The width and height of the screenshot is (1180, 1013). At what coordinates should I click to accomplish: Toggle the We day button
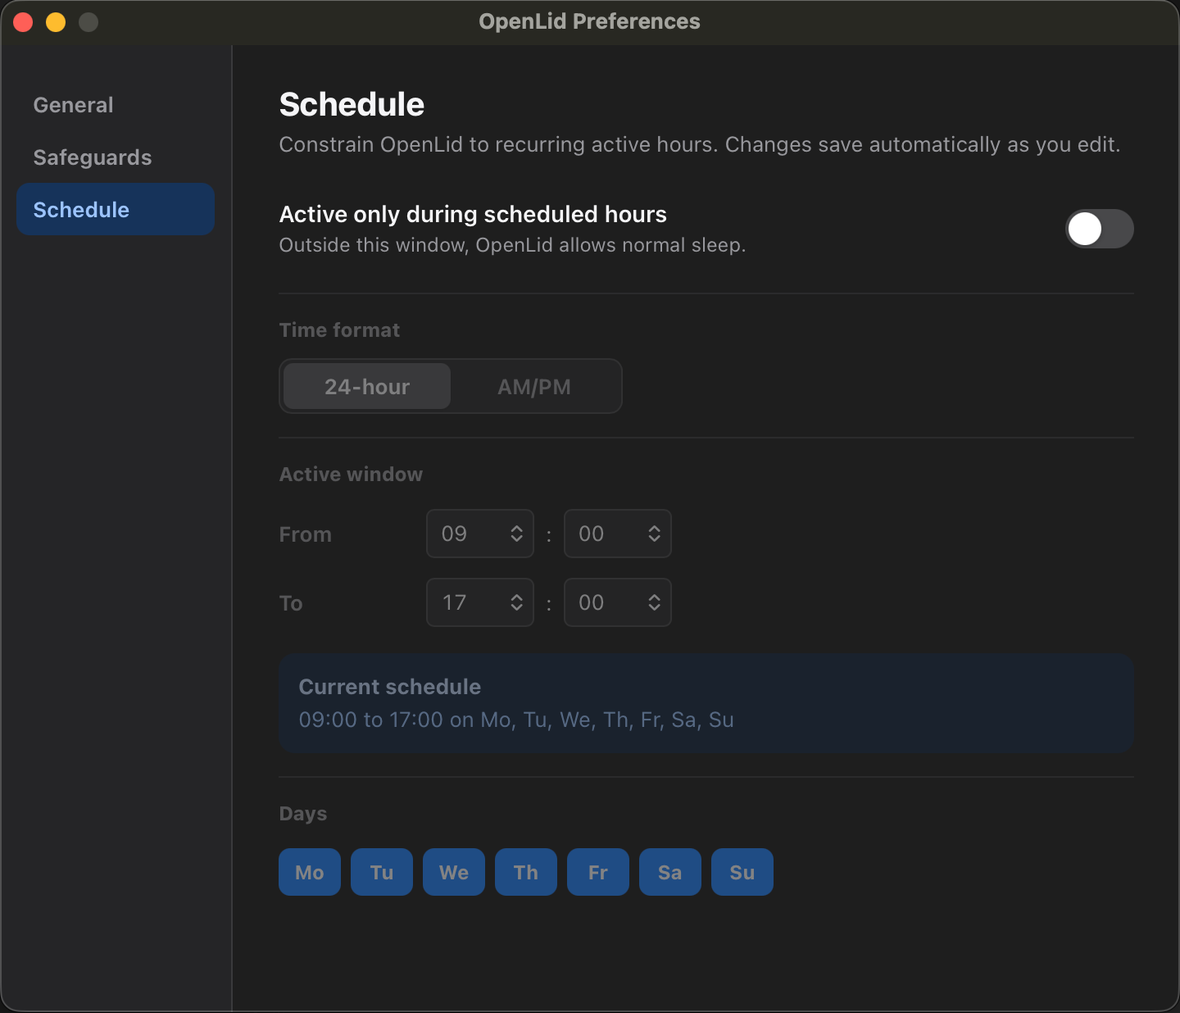pos(454,872)
